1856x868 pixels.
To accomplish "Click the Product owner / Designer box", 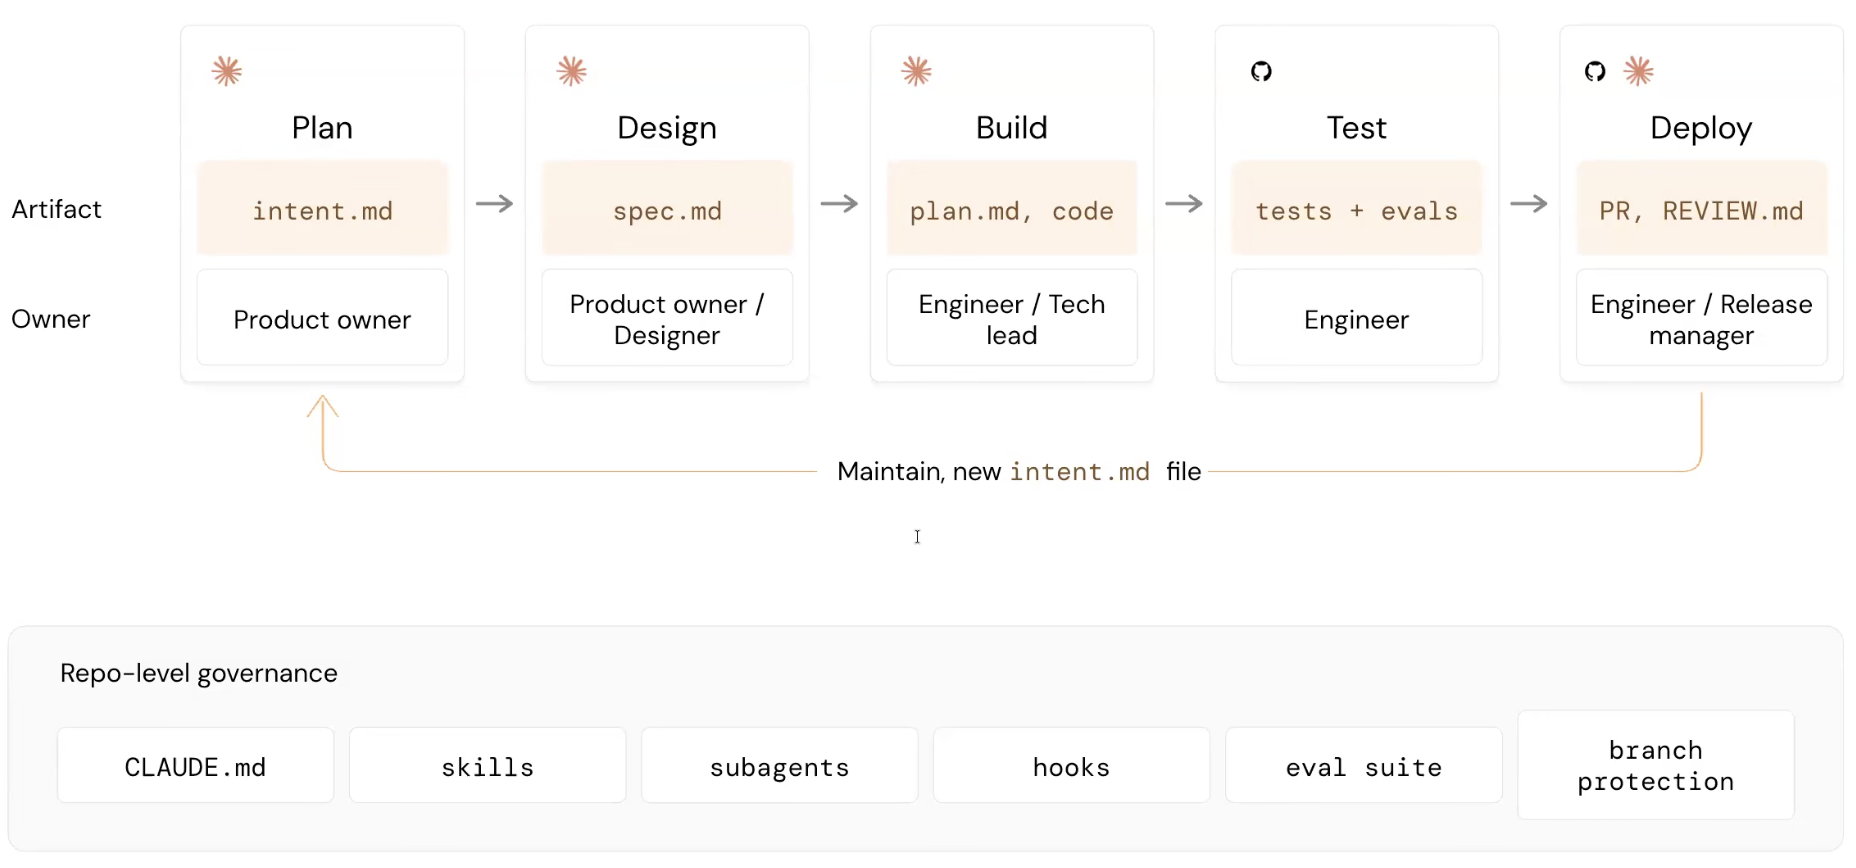I will (x=667, y=317).
